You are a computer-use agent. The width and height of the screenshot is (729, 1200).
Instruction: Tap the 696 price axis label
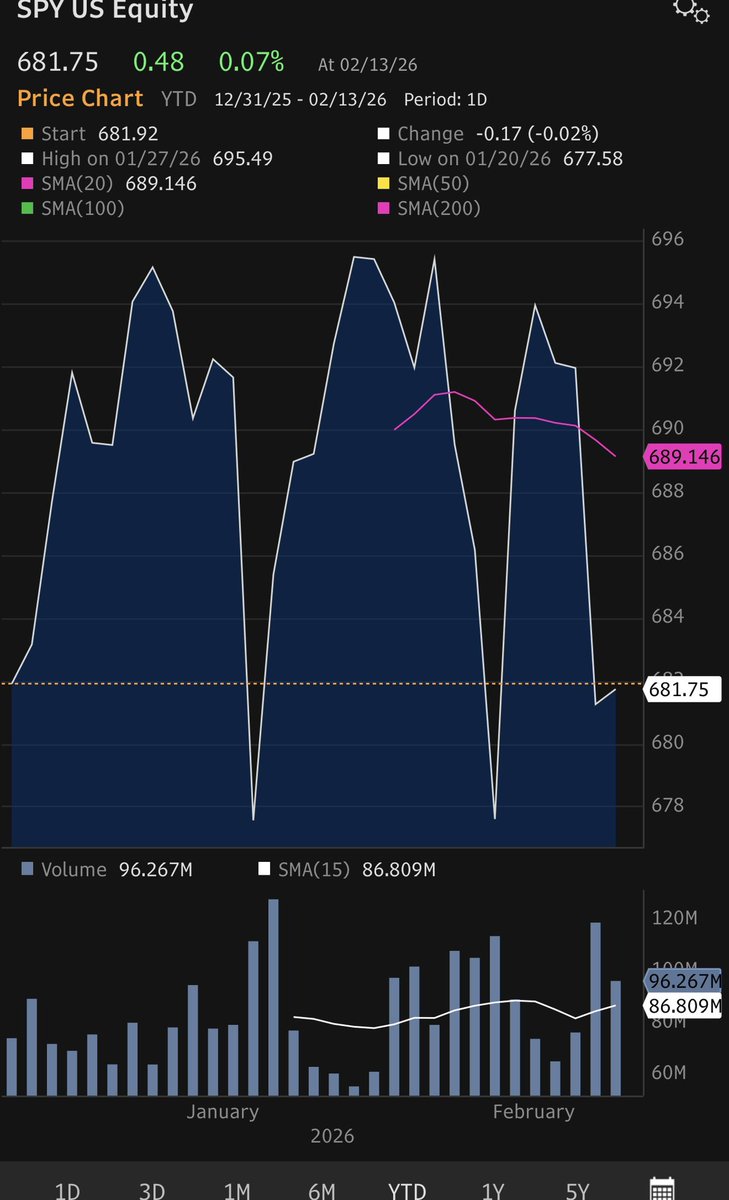(668, 240)
